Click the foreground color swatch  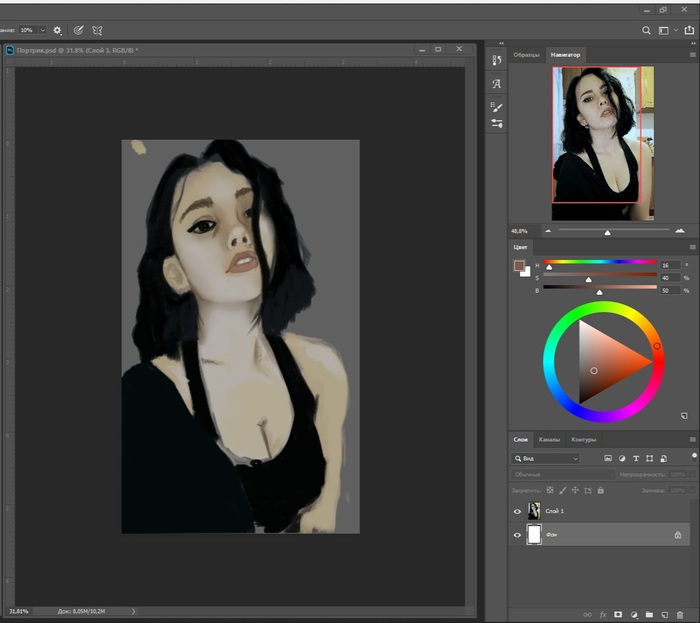click(518, 266)
